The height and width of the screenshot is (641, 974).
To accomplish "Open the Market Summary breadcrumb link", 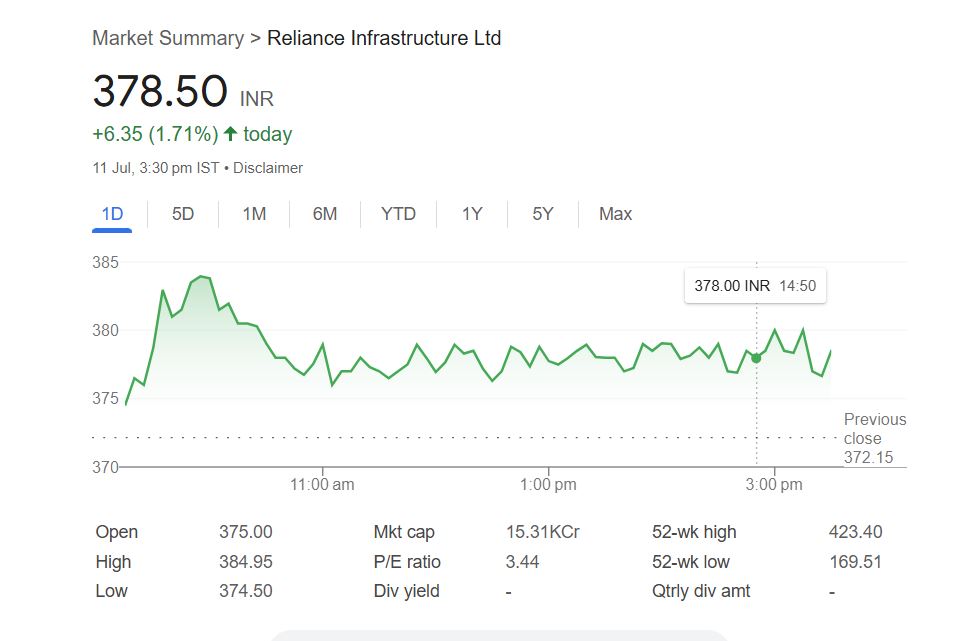I will click(168, 38).
